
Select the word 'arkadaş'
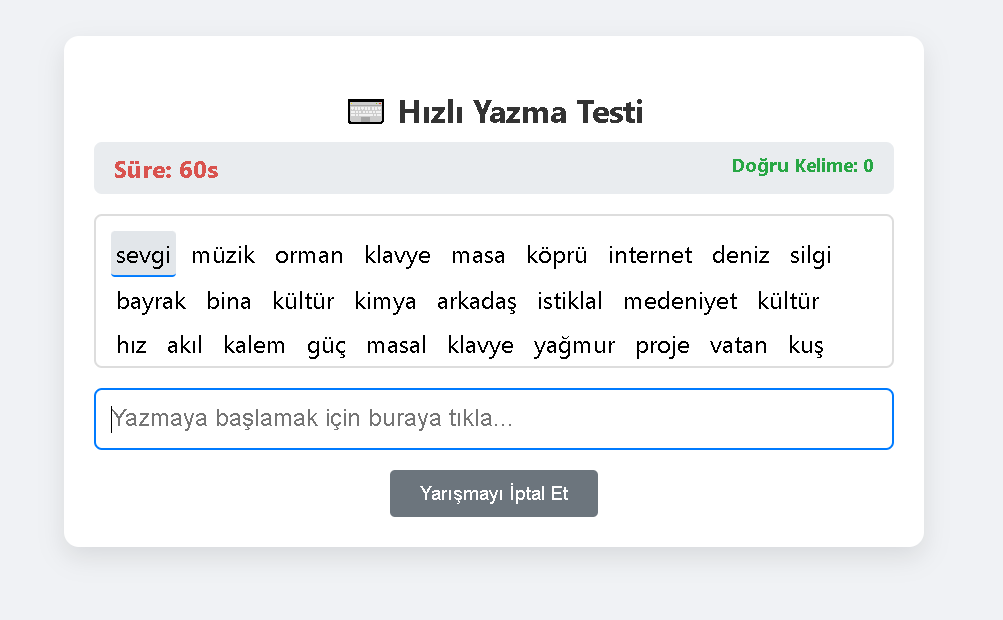click(476, 301)
